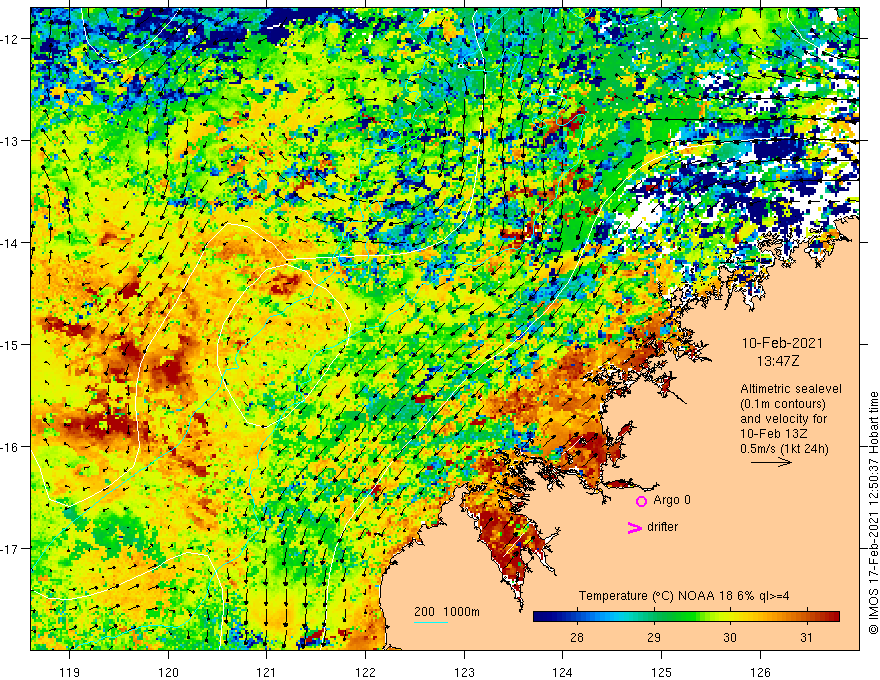Click the magenta drifter arrowhead legend symbol
880x680 pixels.
click(634, 528)
